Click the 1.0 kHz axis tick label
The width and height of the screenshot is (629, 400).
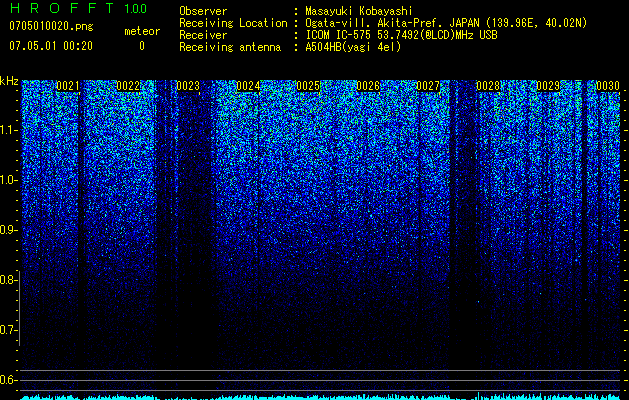coord(9,180)
